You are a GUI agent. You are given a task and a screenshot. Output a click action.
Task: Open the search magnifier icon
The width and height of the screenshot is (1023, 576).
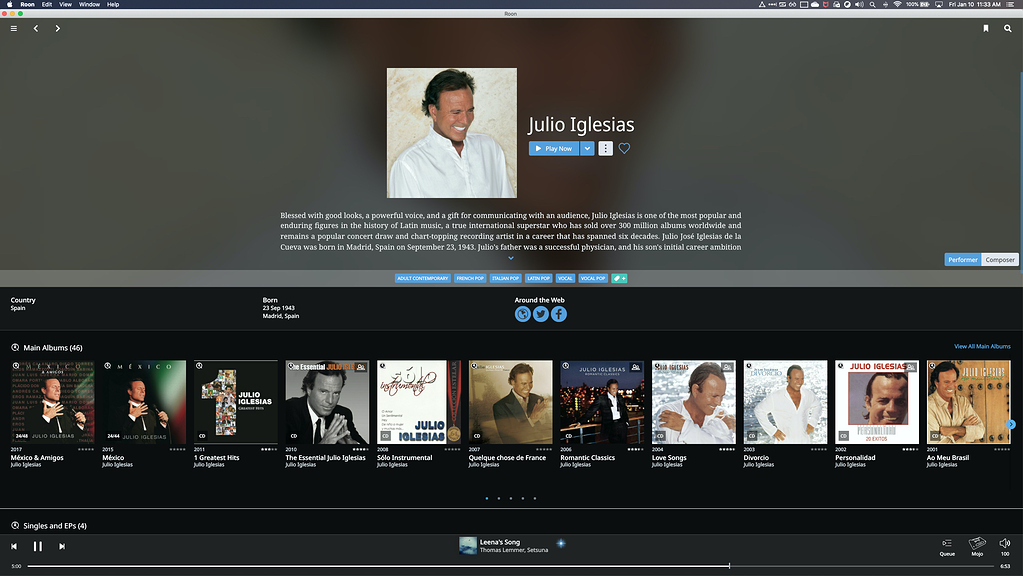(x=1008, y=29)
